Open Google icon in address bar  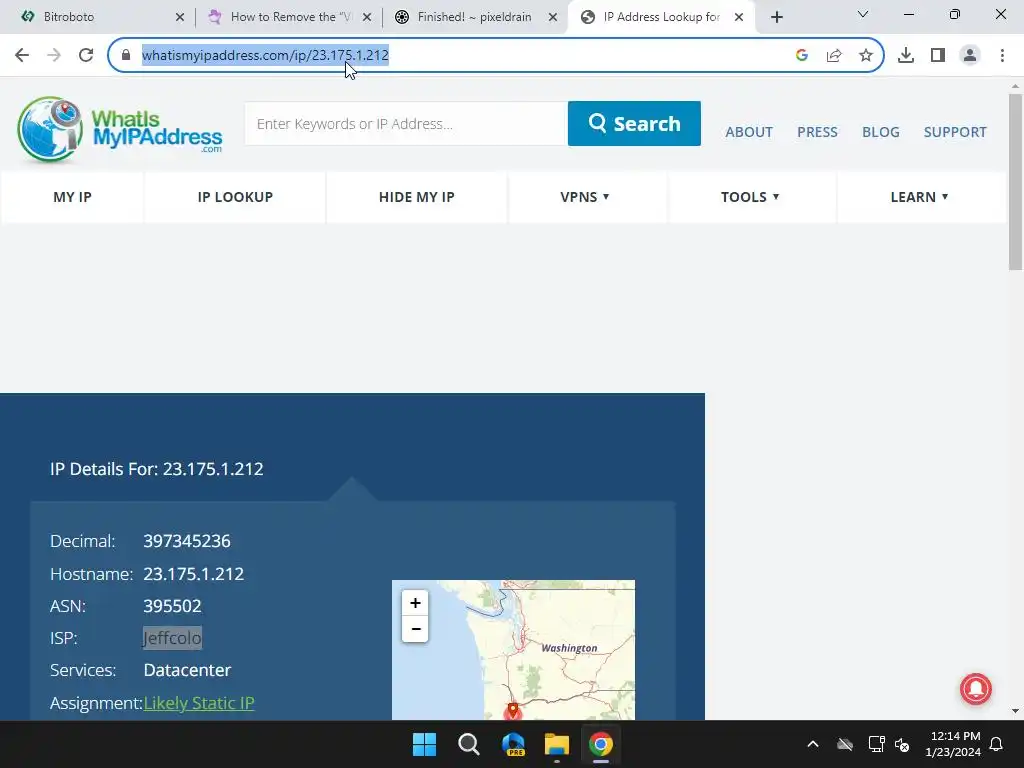[802, 56]
